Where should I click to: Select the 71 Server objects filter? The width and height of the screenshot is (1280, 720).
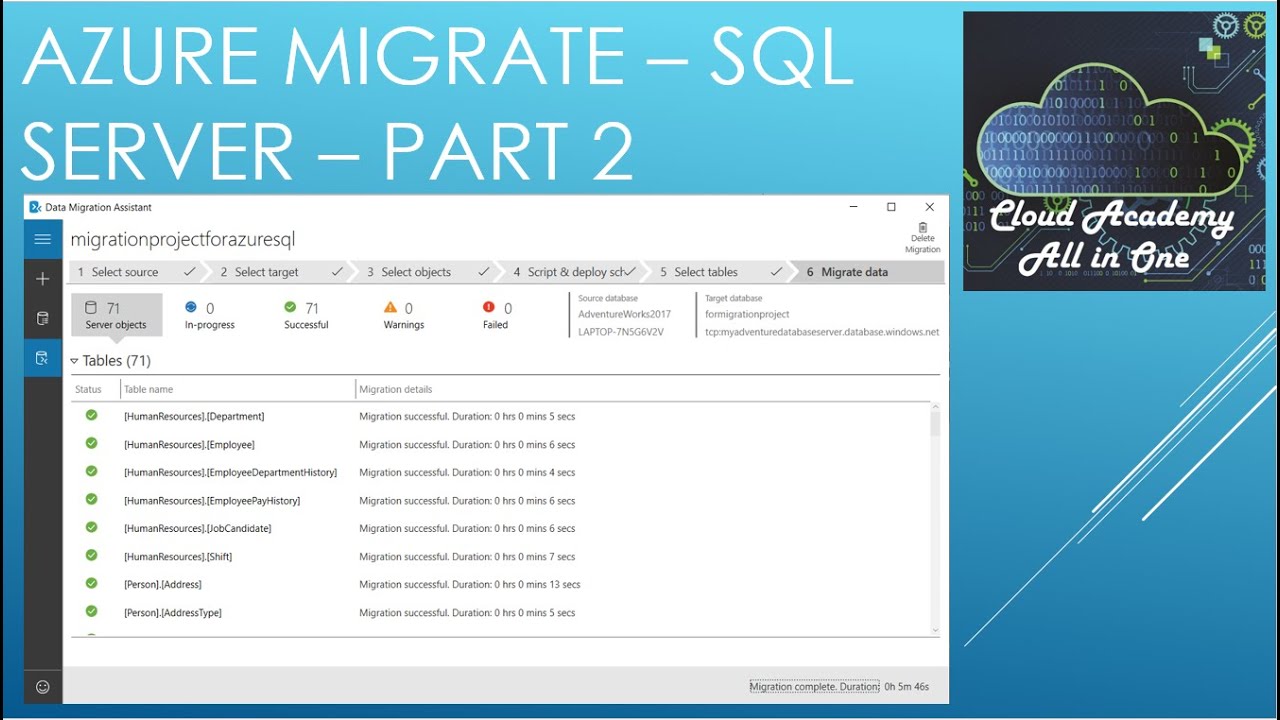click(116, 315)
